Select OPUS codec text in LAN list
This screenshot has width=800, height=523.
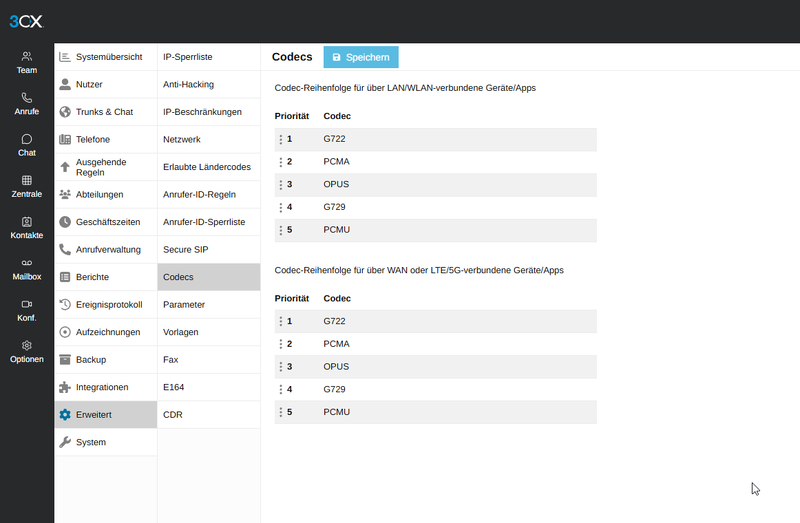336,184
